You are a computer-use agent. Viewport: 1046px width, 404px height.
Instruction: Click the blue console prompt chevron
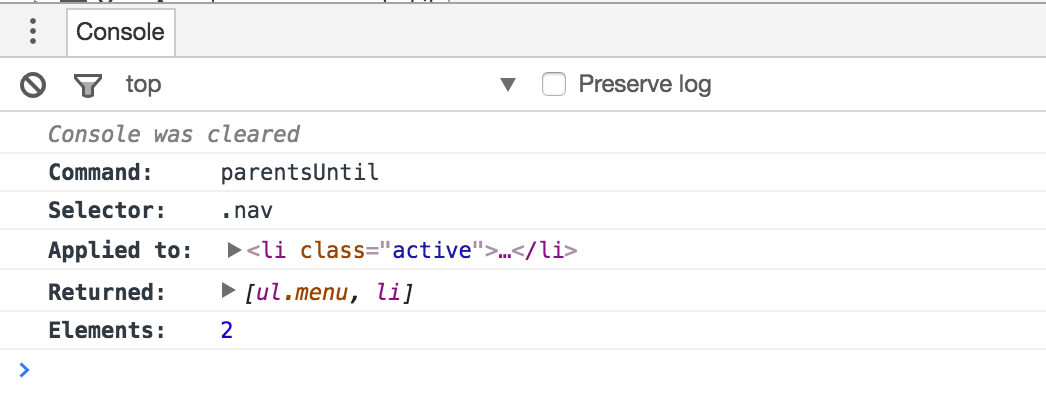(x=25, y=371)
